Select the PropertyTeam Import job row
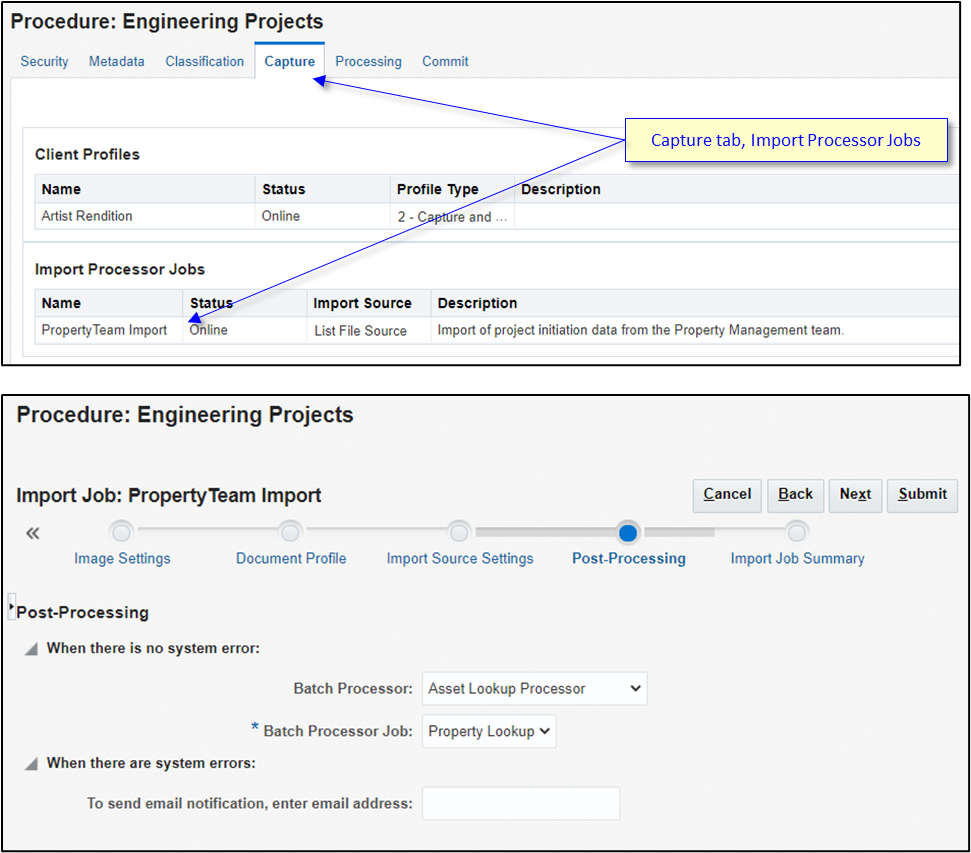Viewport: 971px width, 853px height. tap(107, 329)
